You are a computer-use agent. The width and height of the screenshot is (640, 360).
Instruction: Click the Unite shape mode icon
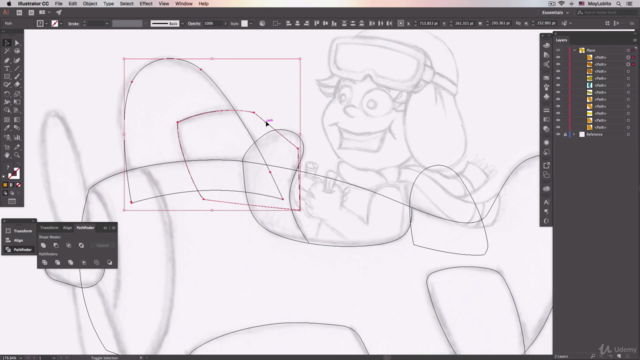coord(43,245)
